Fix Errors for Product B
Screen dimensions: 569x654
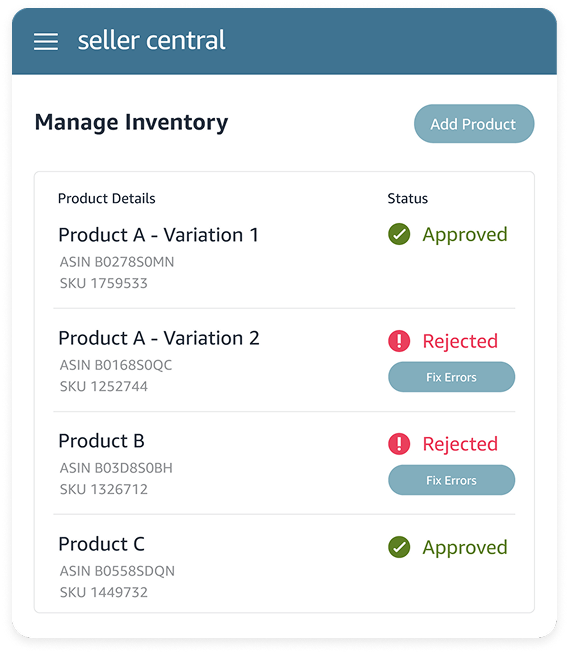coord(451,480)
